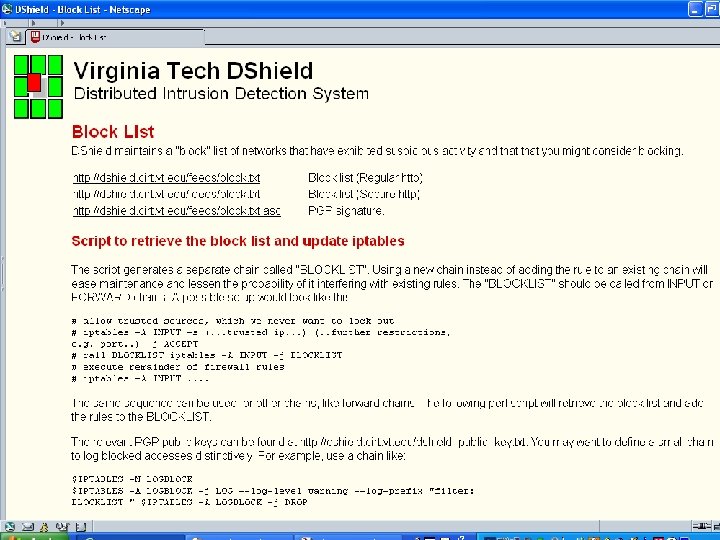Open Instant Messenger from the status bar icon
Image resolution: width=720 pixels, height=540 pixels.
(44, 527)
